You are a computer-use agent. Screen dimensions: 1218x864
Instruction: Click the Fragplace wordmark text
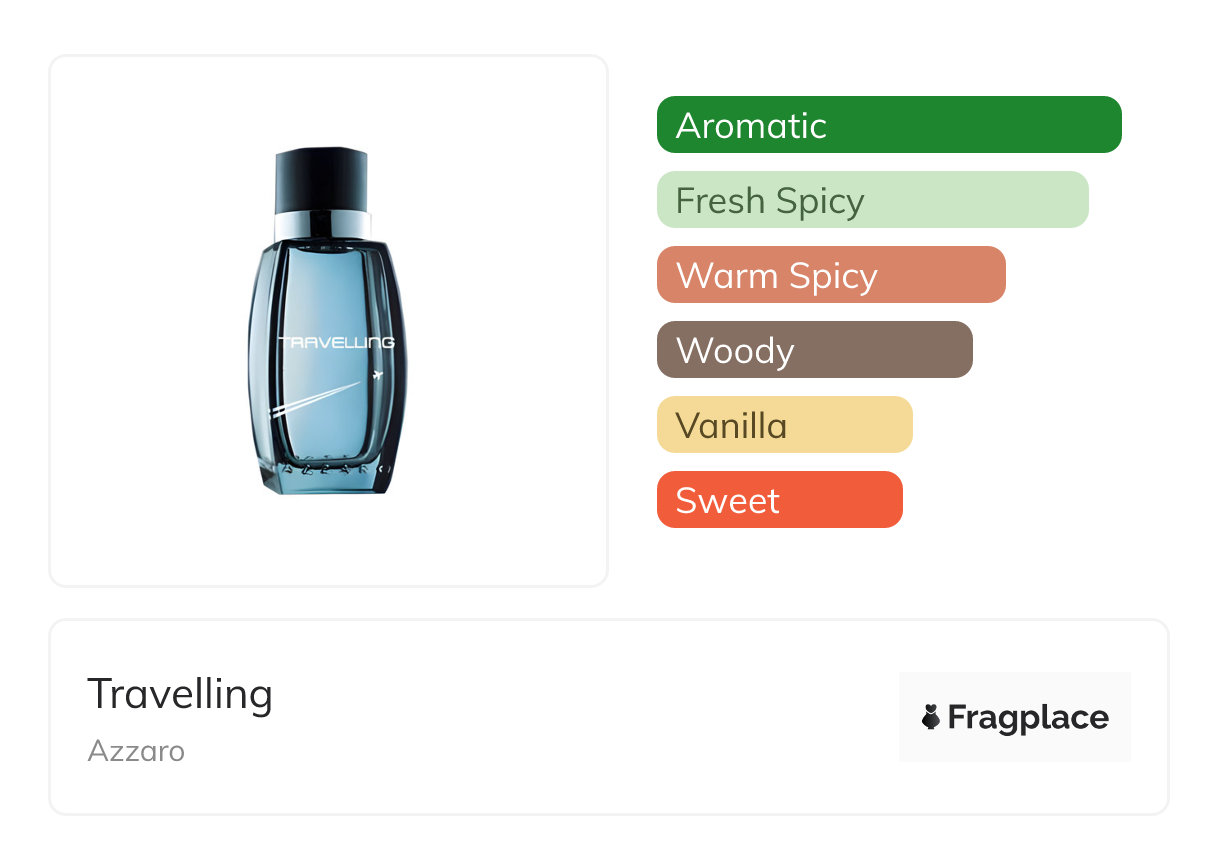pos(1028,718)
